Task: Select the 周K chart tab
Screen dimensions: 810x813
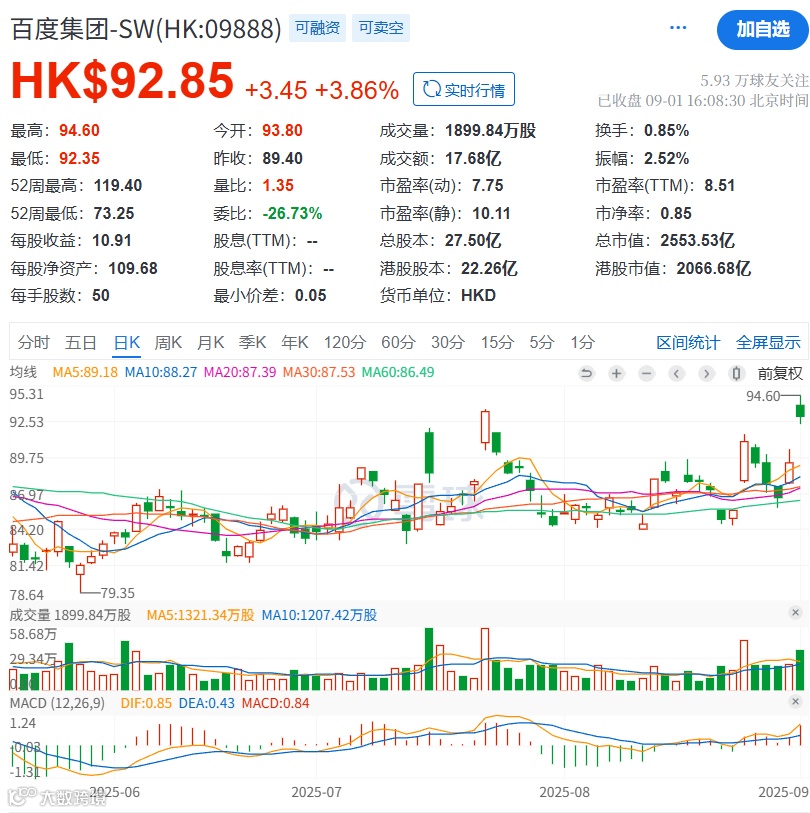Action: (x=168, y=342)
